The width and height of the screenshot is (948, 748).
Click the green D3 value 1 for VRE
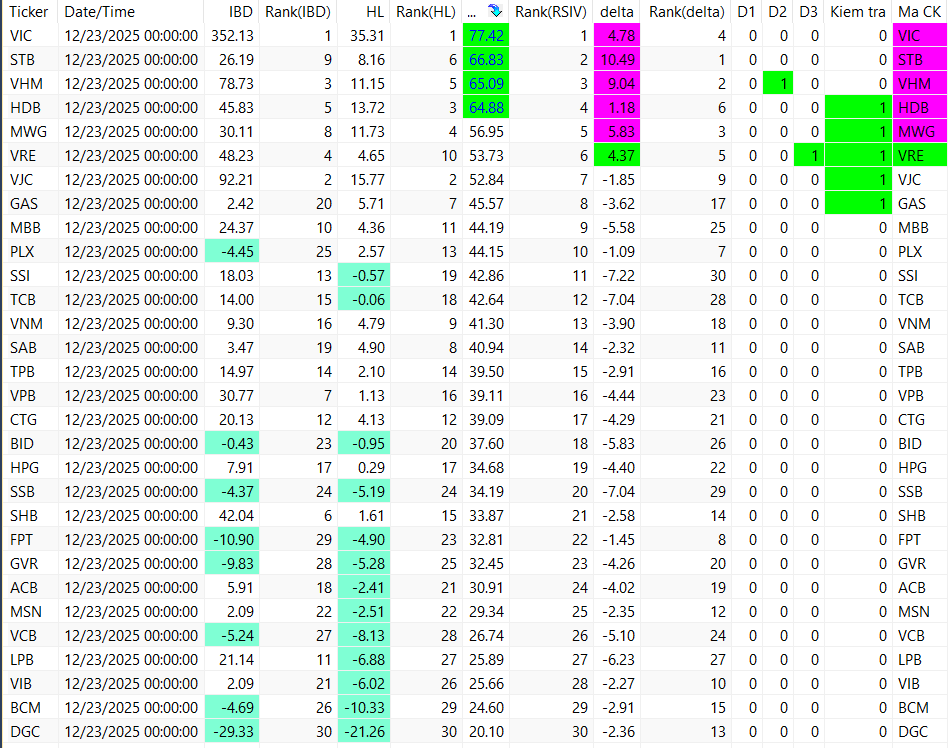(x=809, y=156)
